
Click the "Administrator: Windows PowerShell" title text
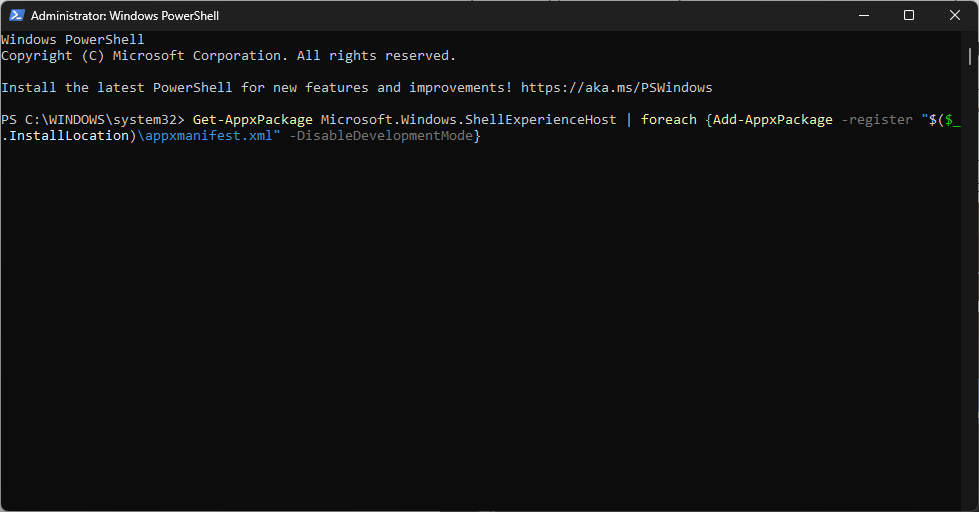[x=125, y=16]
